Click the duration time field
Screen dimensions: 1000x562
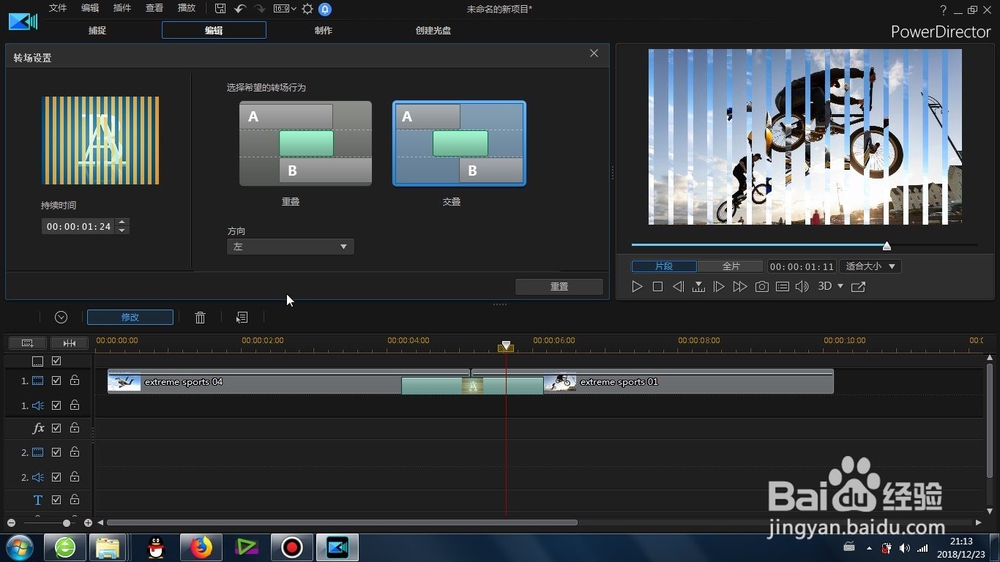click(78, 226)
